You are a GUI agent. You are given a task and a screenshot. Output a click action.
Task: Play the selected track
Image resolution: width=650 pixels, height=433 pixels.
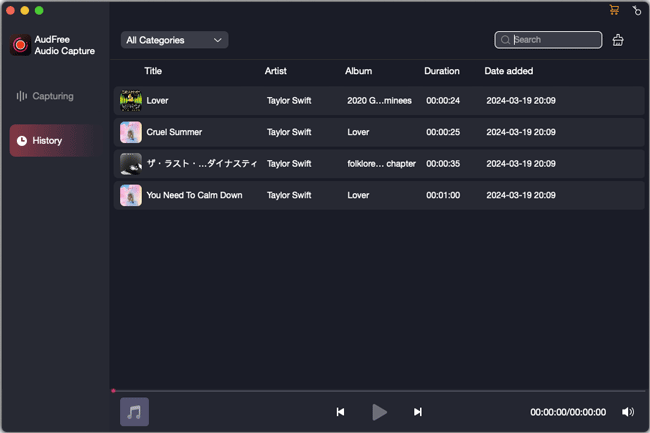(x=379, y=412)
